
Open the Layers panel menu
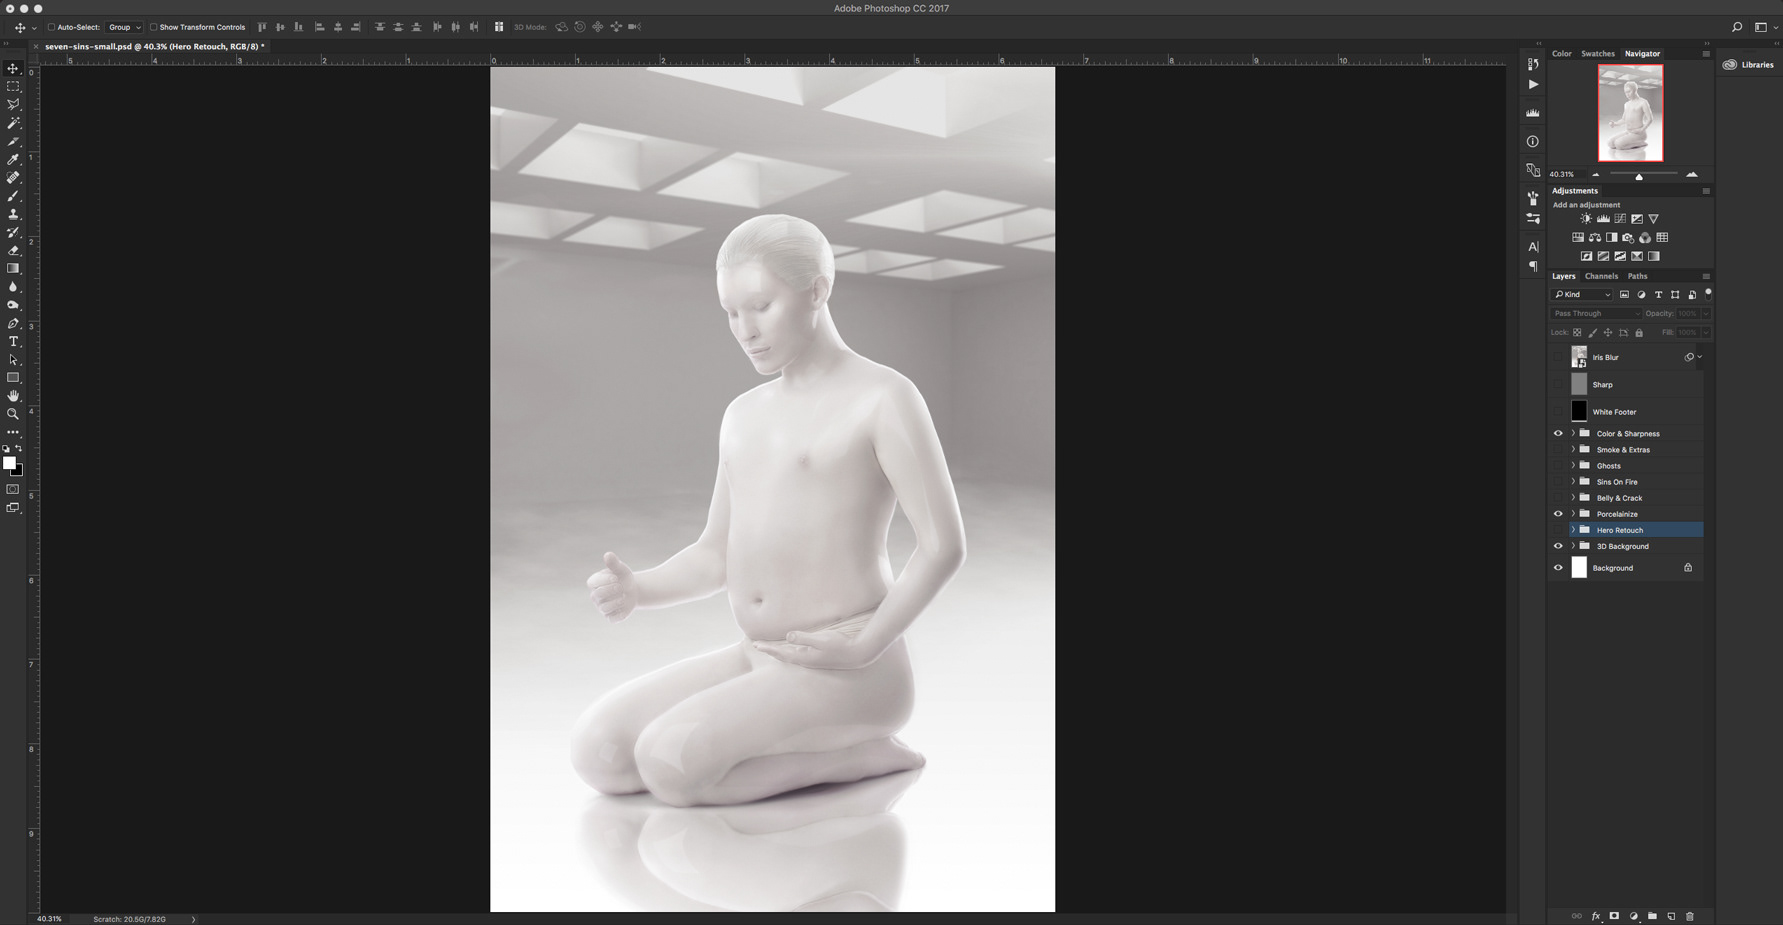pyautogui.click(x=1706, y=276)
